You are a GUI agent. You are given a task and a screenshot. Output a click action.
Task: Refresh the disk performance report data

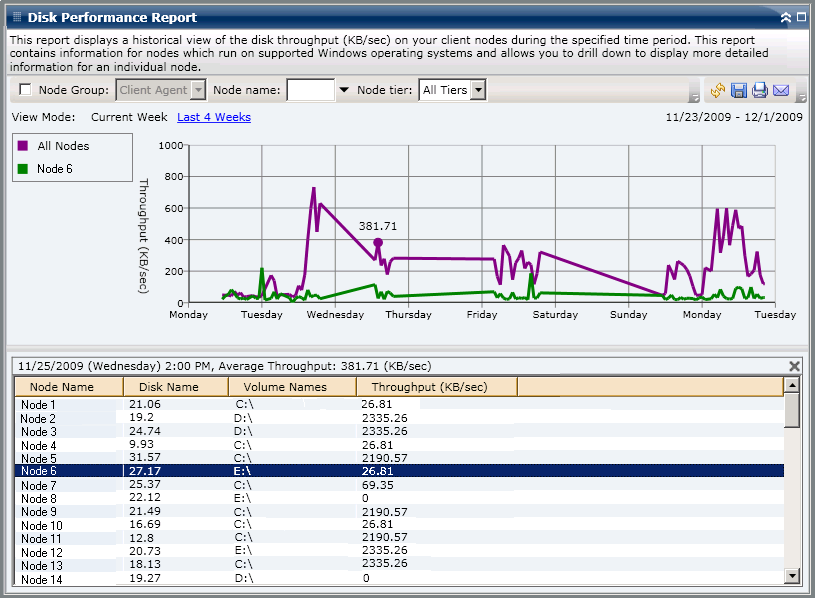tap(717, 90)
